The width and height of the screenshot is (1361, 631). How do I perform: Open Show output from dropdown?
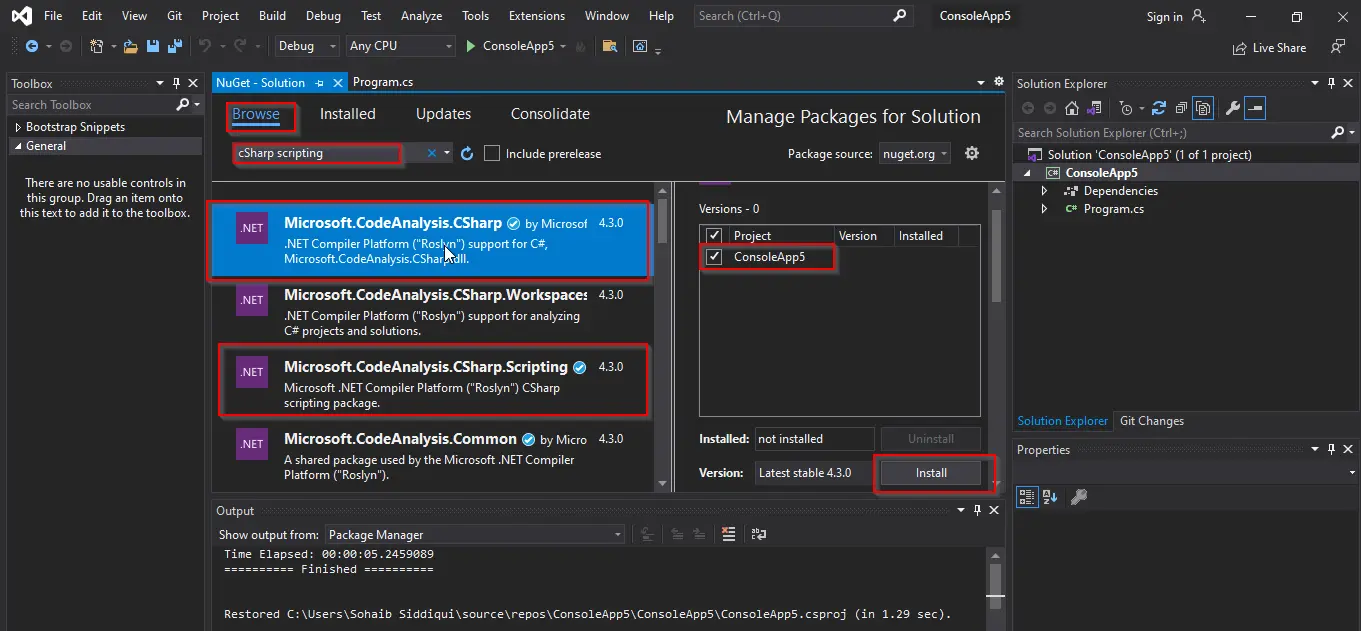[475, 535]
